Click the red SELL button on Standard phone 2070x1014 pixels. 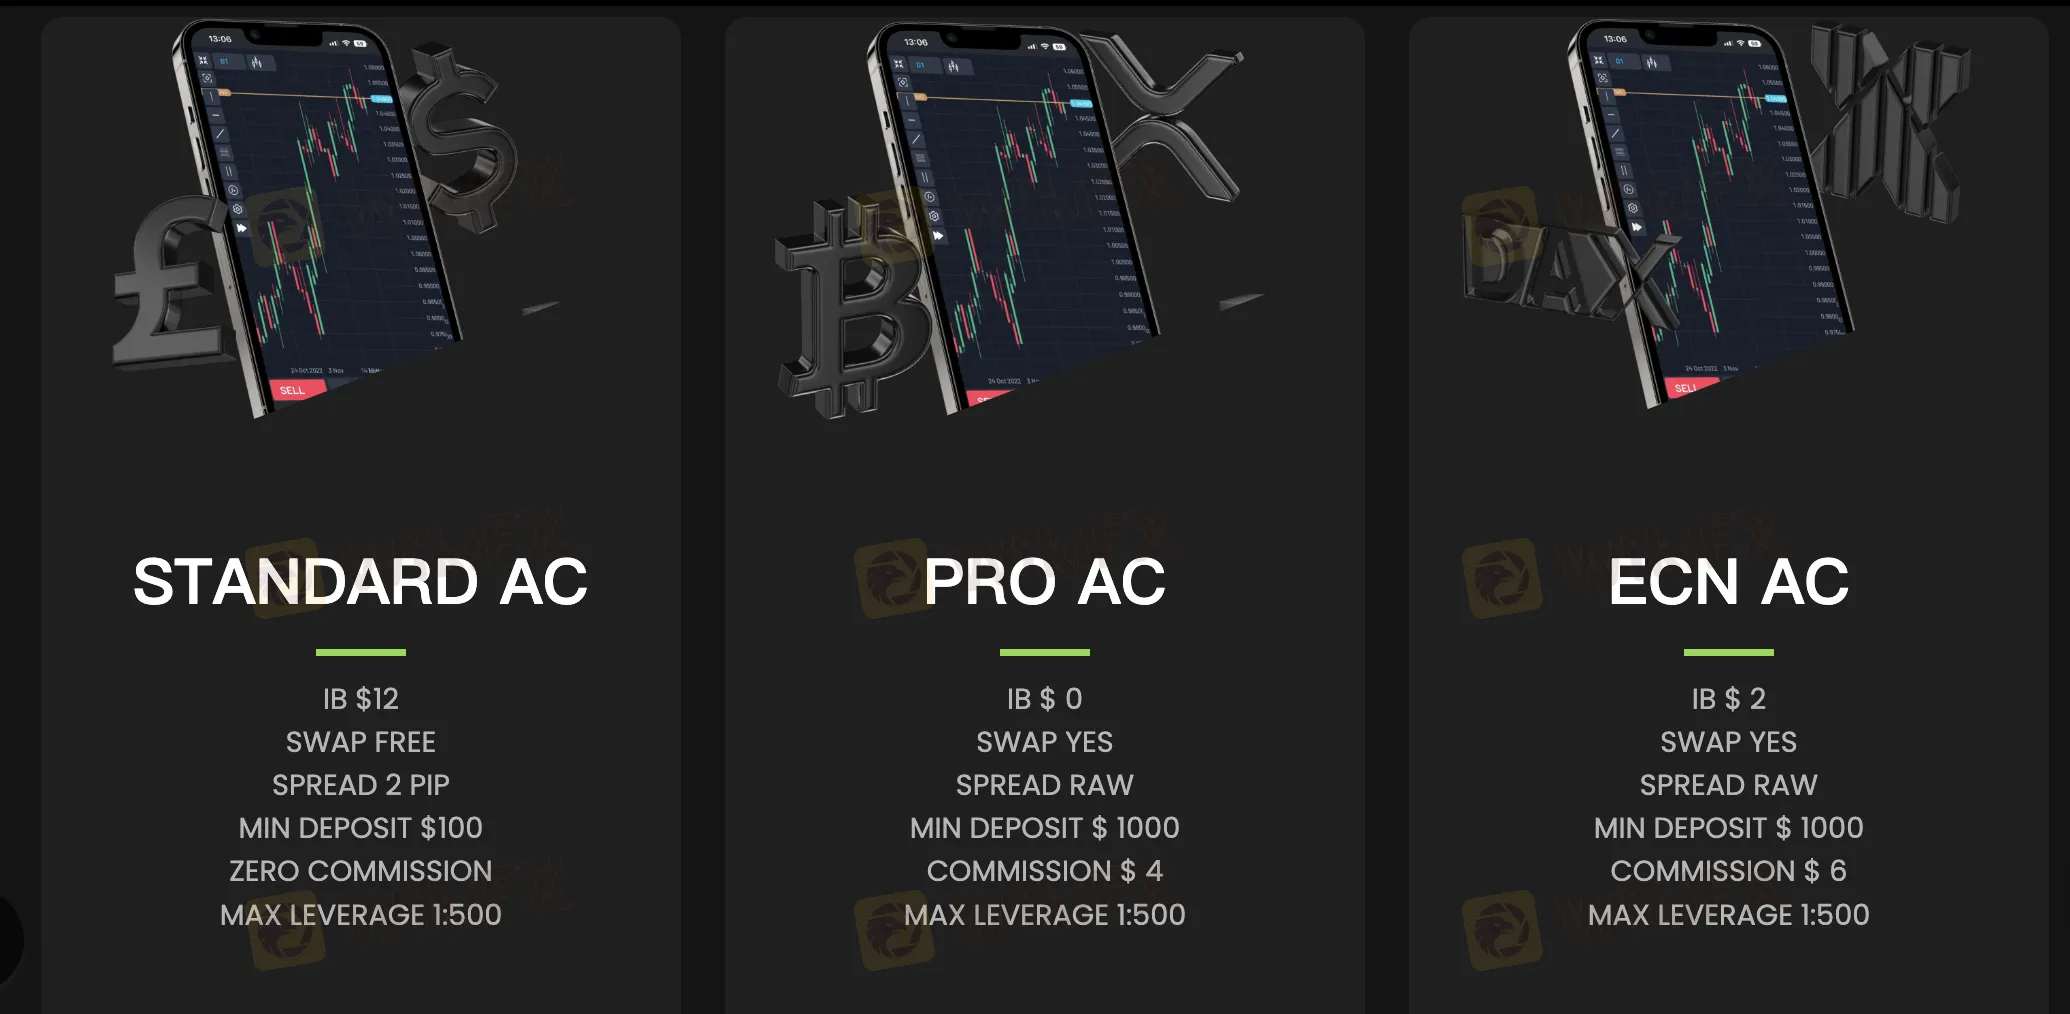pos(294,390)
